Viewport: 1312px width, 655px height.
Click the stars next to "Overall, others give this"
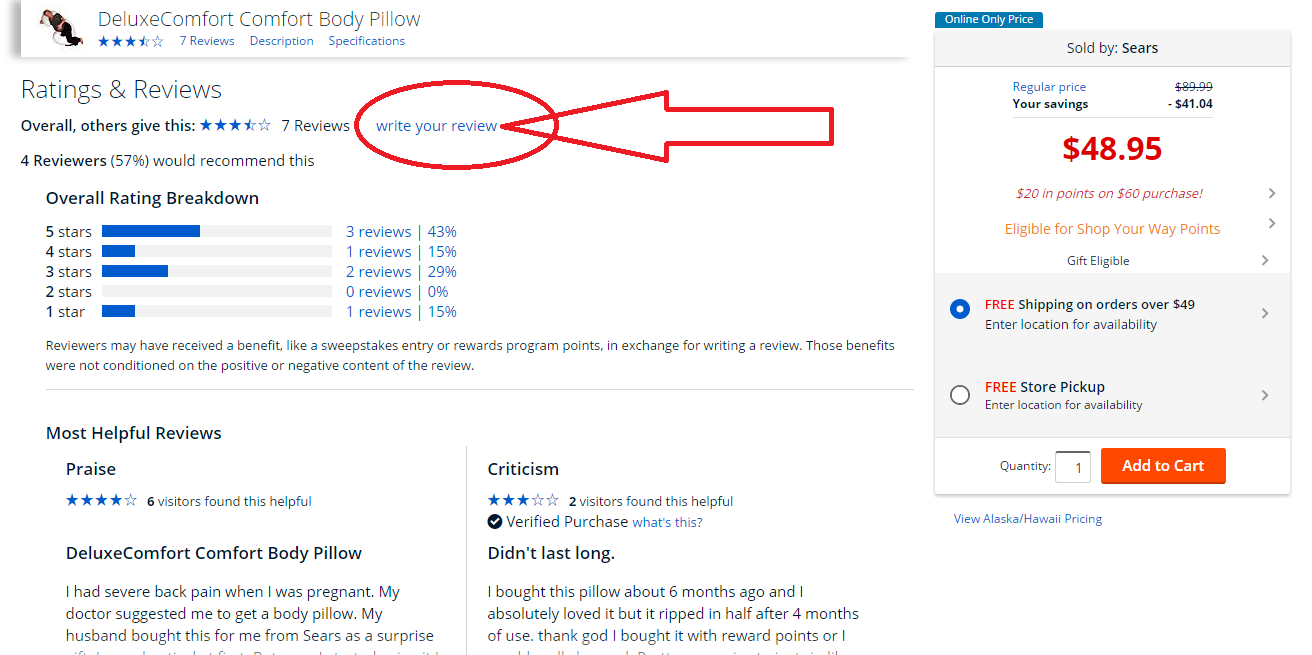point(235,125)
